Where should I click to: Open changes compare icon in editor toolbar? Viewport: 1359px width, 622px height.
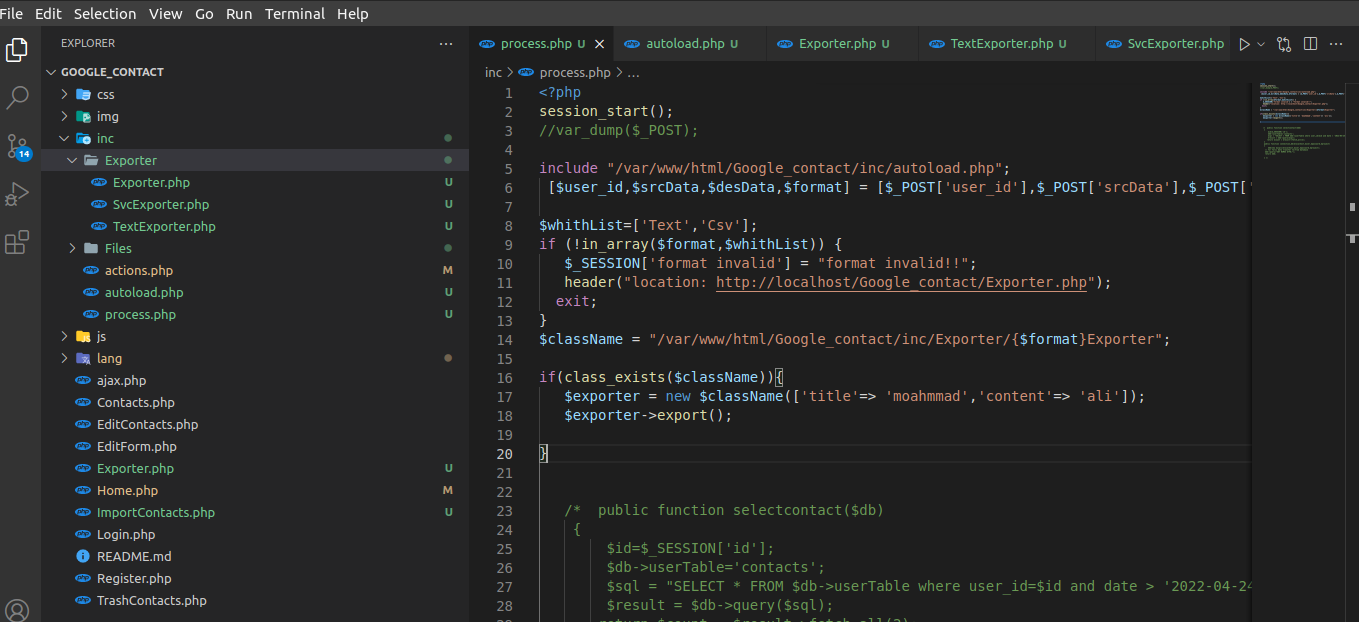[x=1284, y=44]
